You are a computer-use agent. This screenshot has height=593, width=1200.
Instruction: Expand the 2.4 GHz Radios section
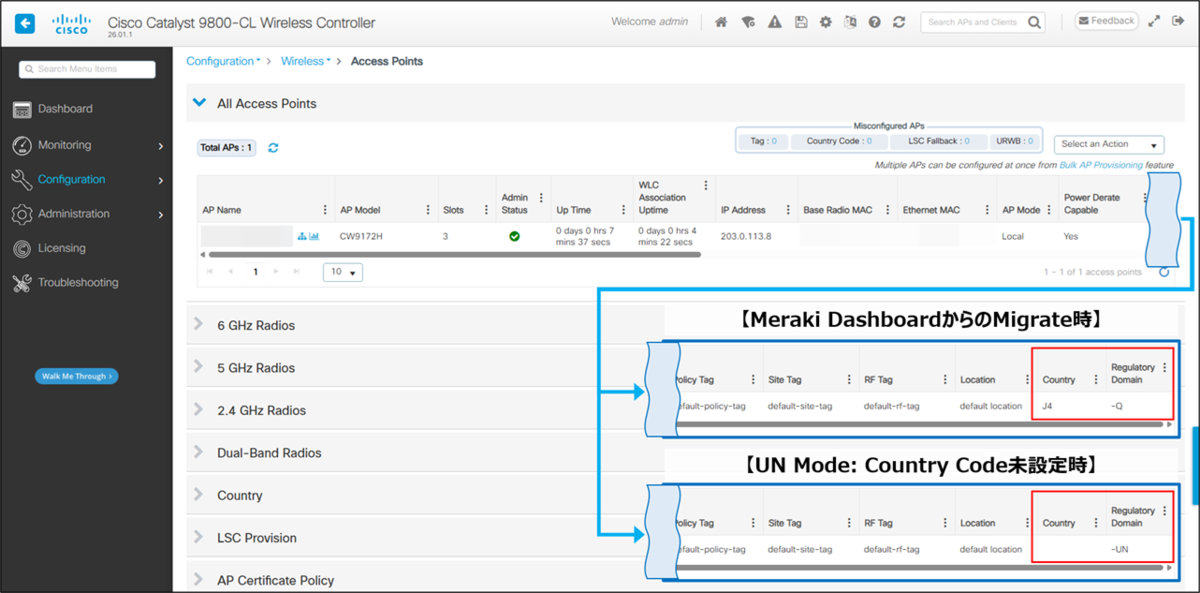point(198,410)
